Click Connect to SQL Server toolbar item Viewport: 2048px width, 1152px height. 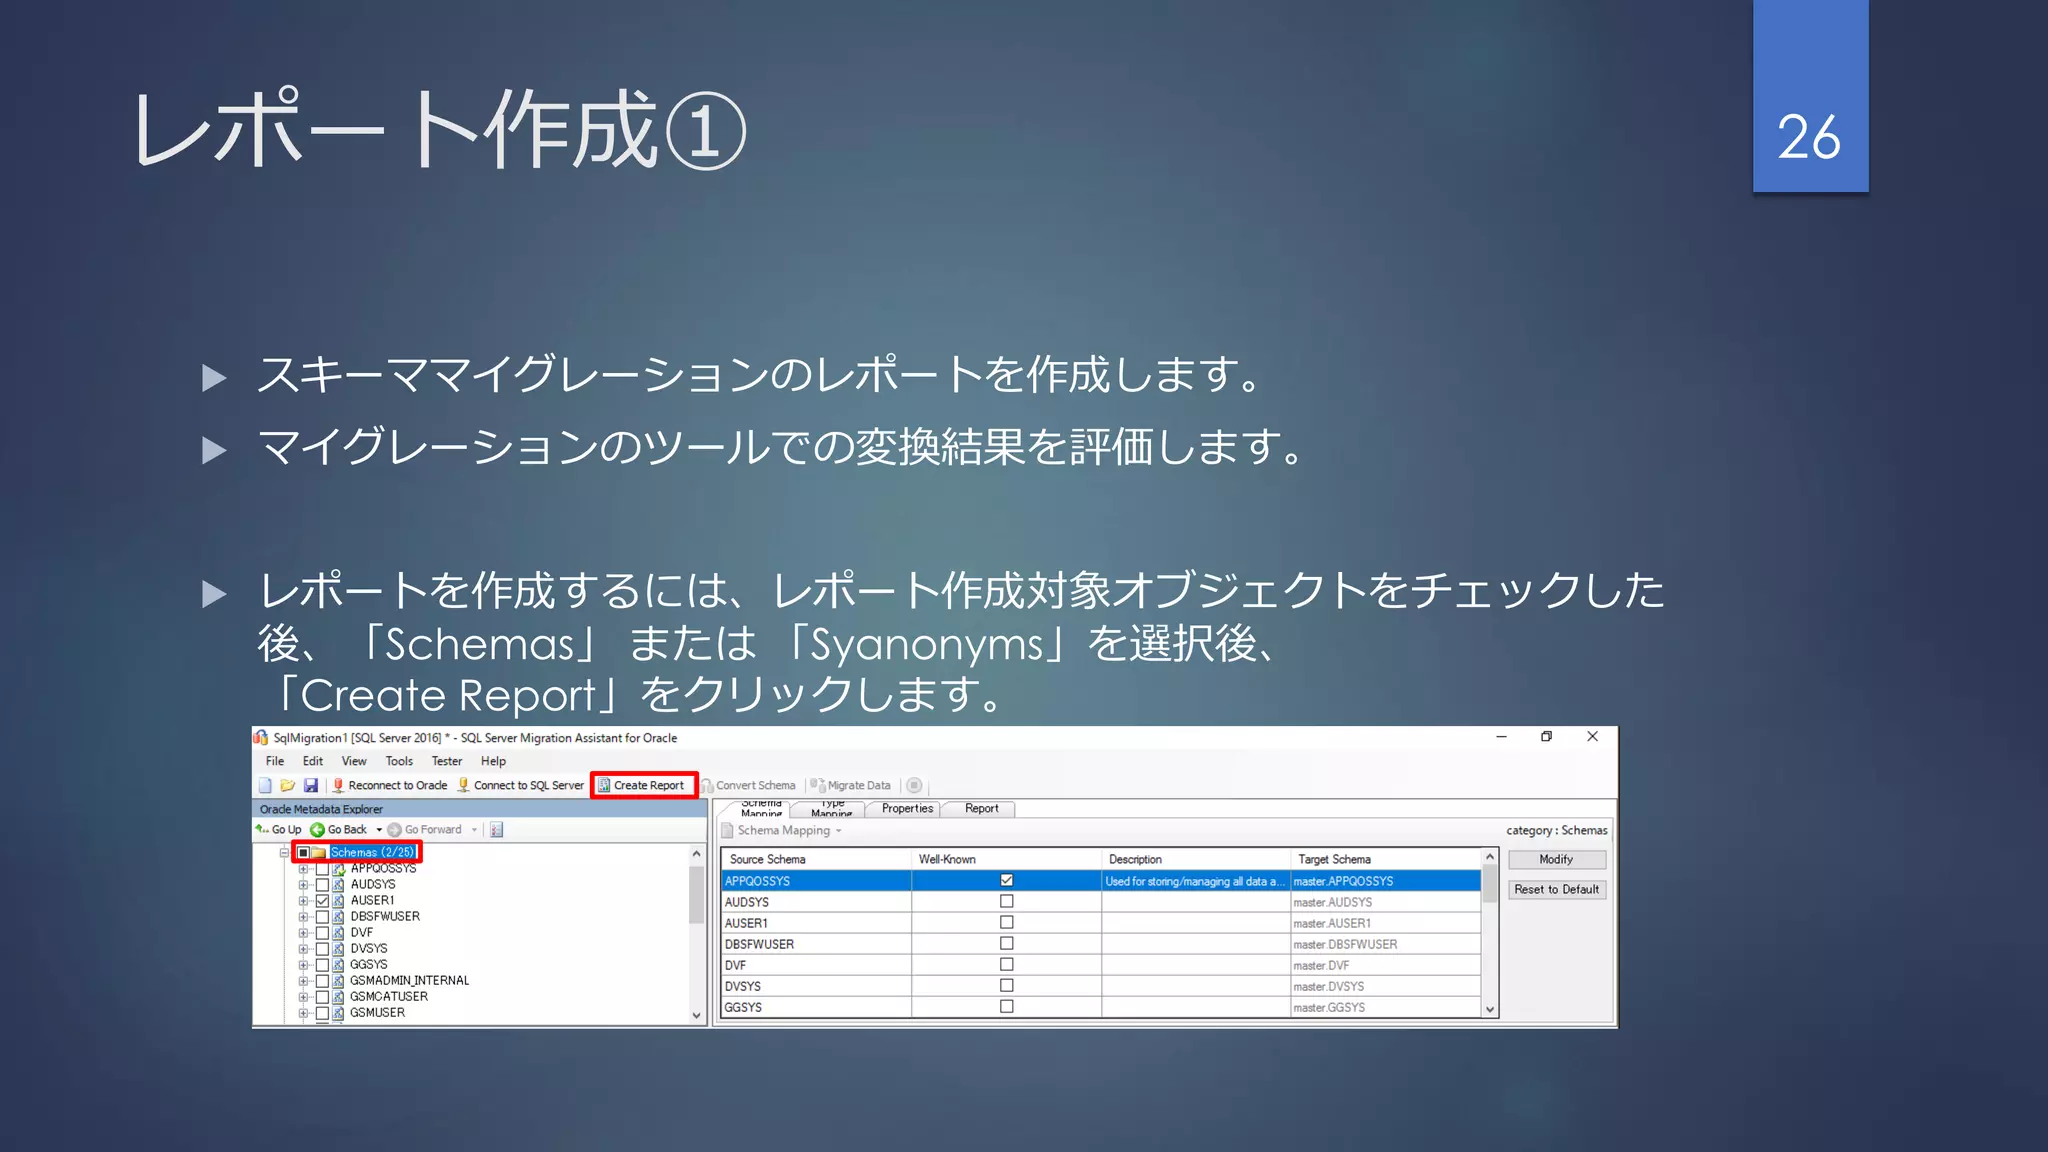tap(521, 785)
